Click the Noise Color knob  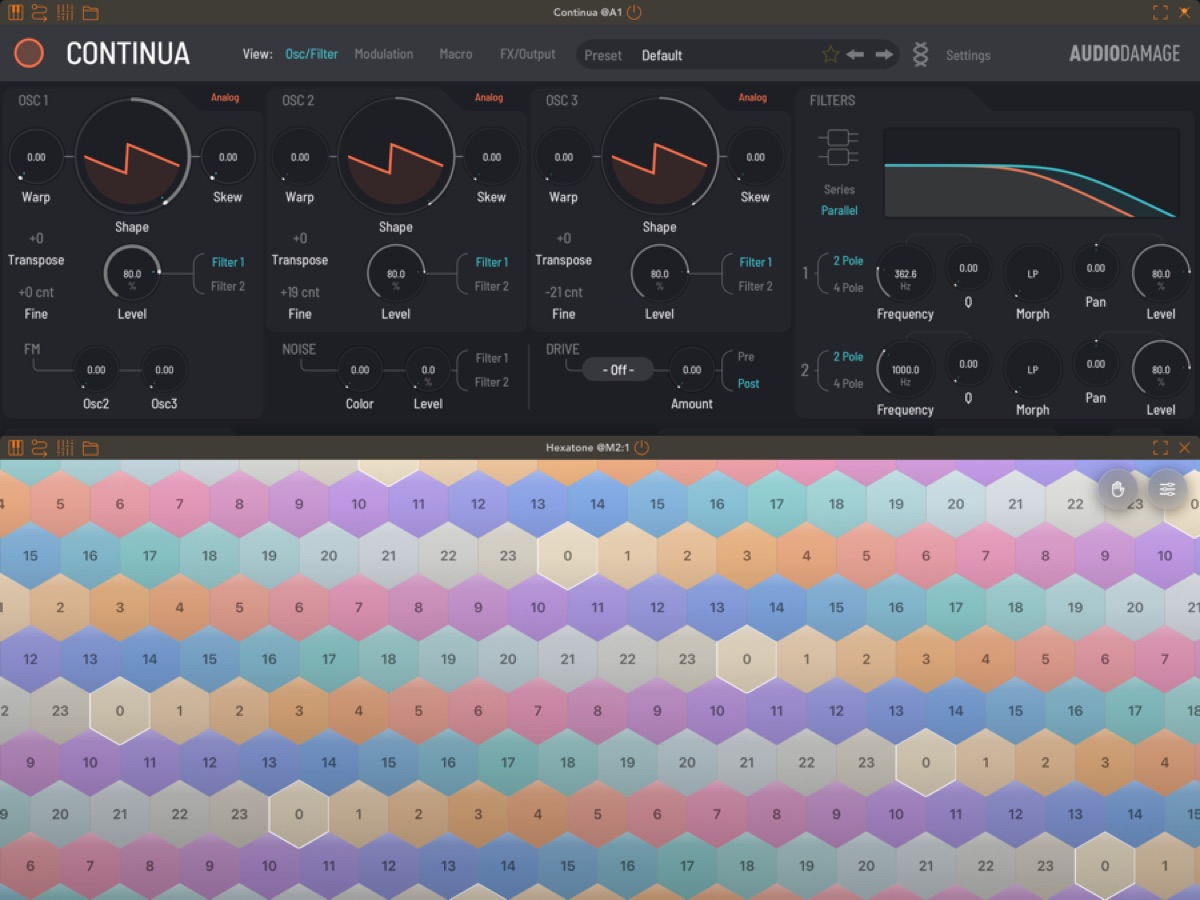[x=360, y=370]
